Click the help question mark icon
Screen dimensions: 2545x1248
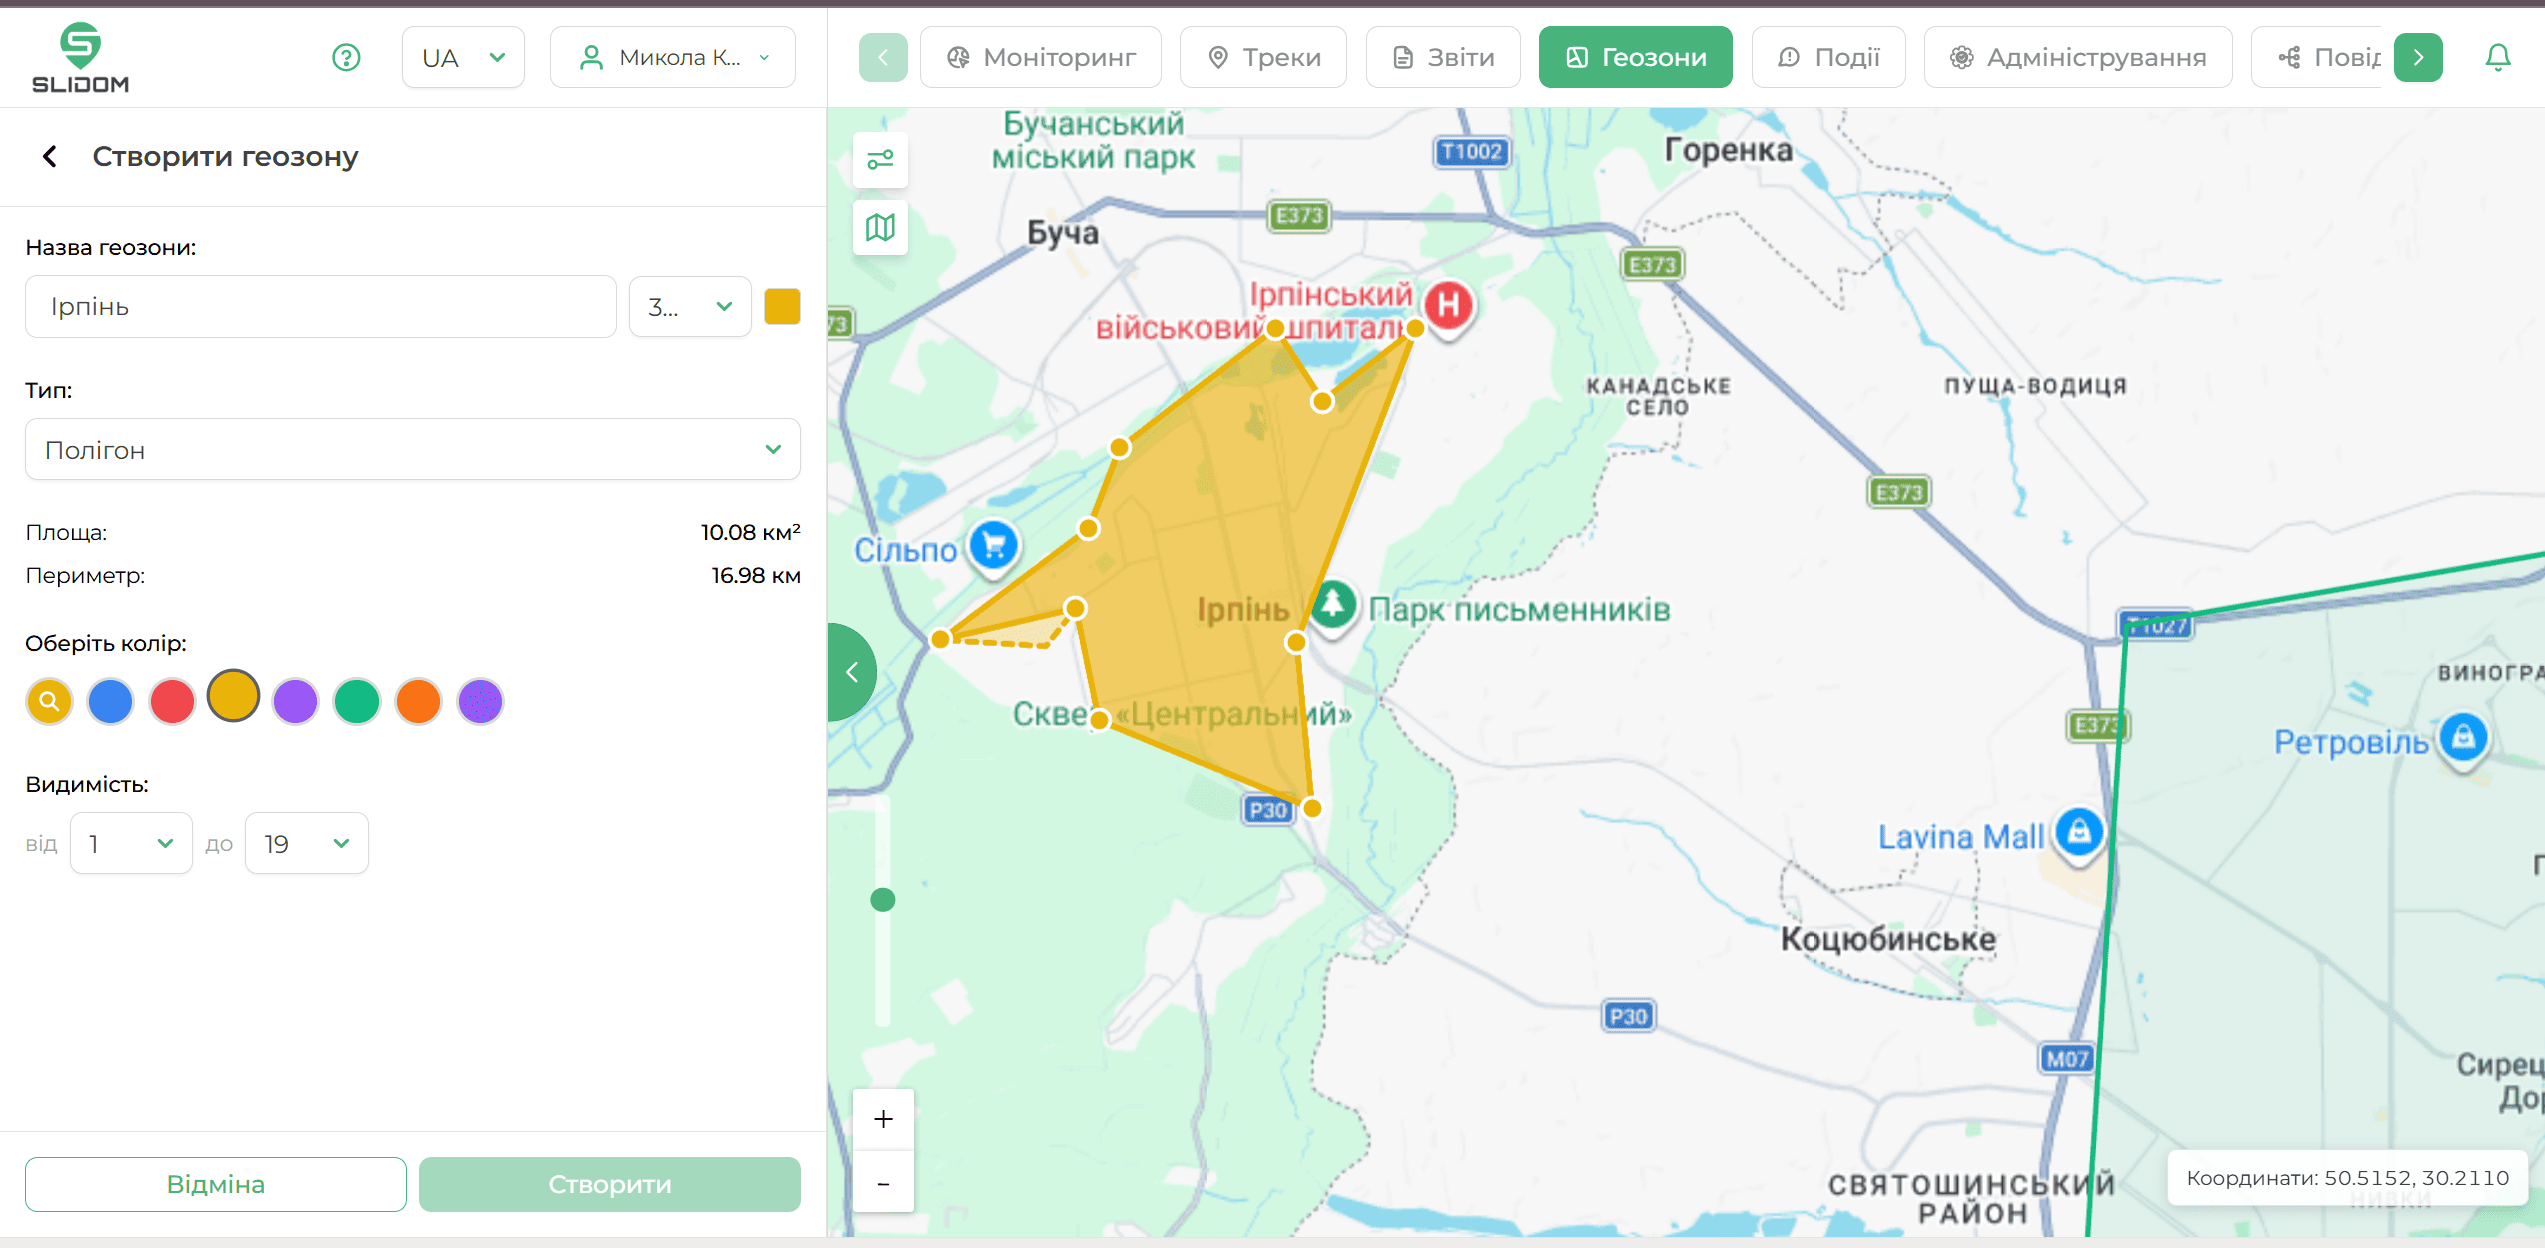click(346, 58)
